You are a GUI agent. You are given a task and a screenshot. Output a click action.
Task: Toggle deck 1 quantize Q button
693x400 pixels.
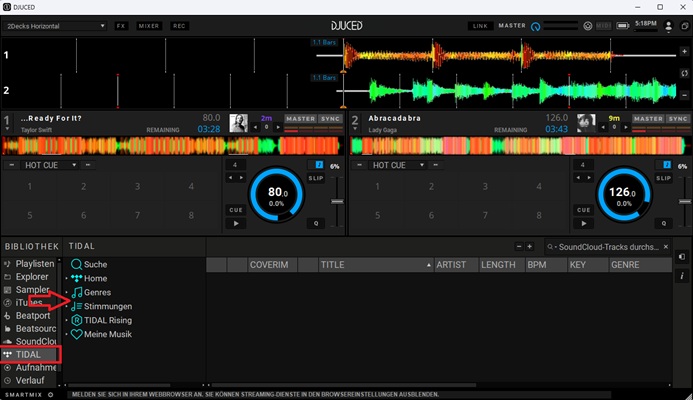(316, 224)
